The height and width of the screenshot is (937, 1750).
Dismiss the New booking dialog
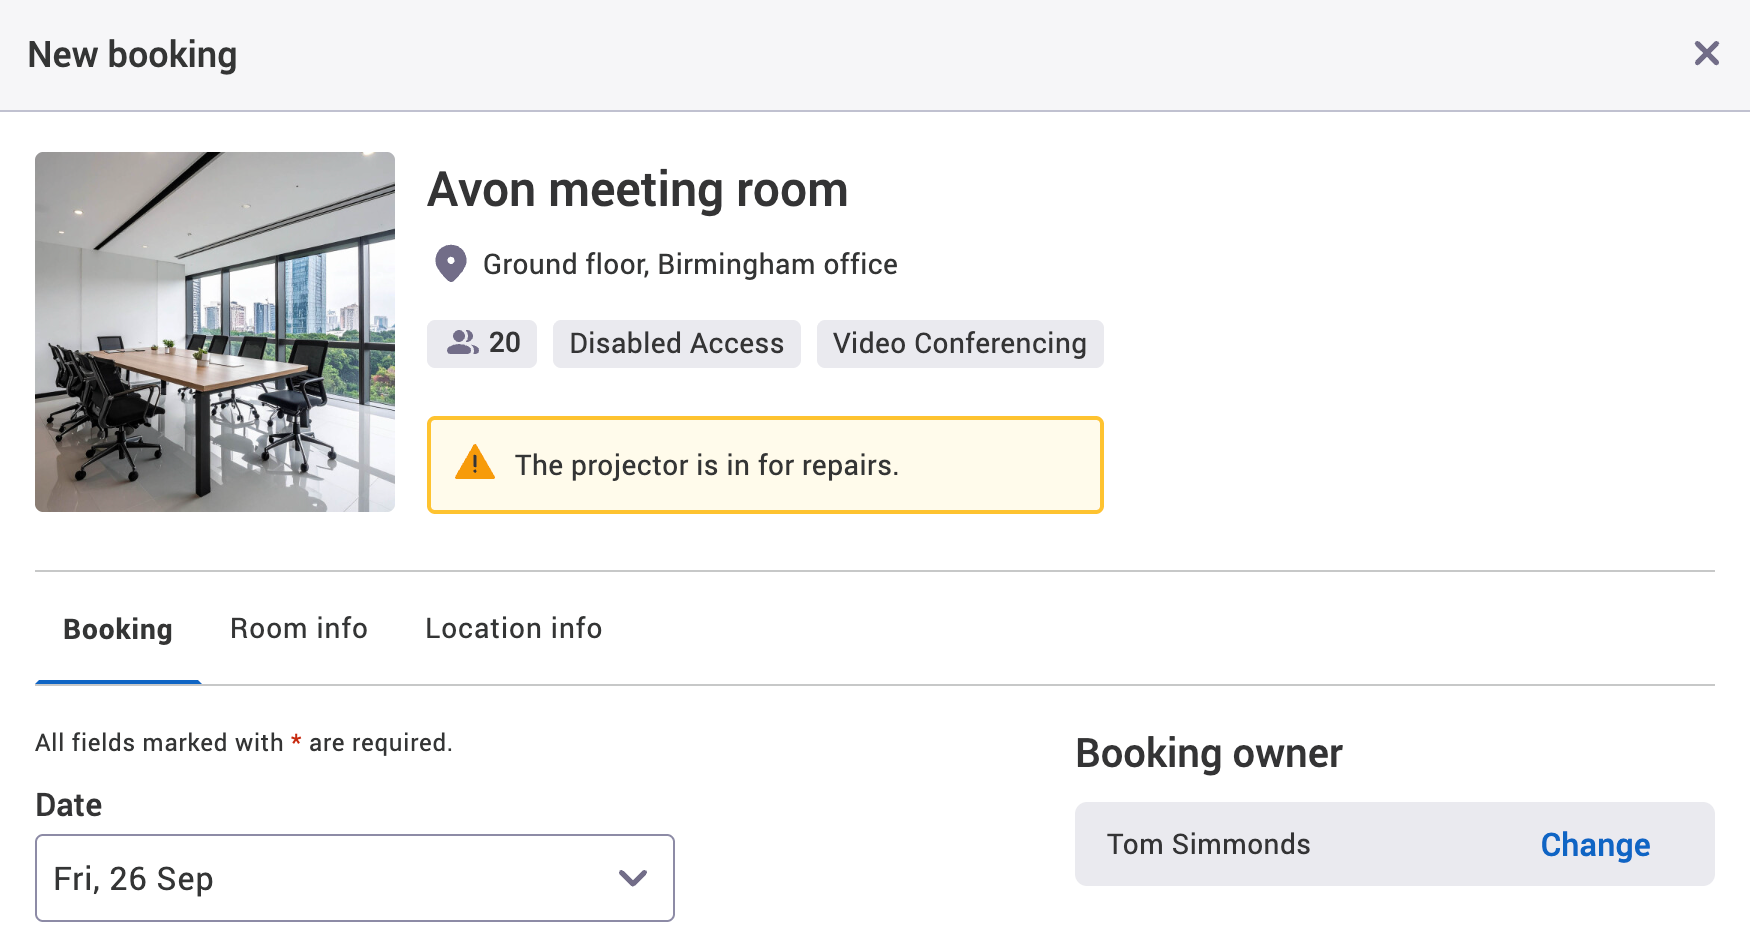1706,53
